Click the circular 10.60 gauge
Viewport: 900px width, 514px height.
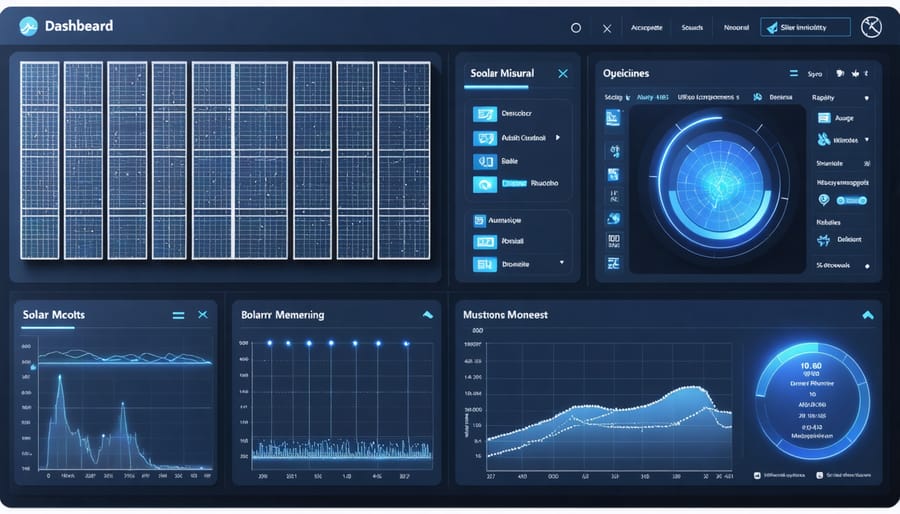click(812, 402)
